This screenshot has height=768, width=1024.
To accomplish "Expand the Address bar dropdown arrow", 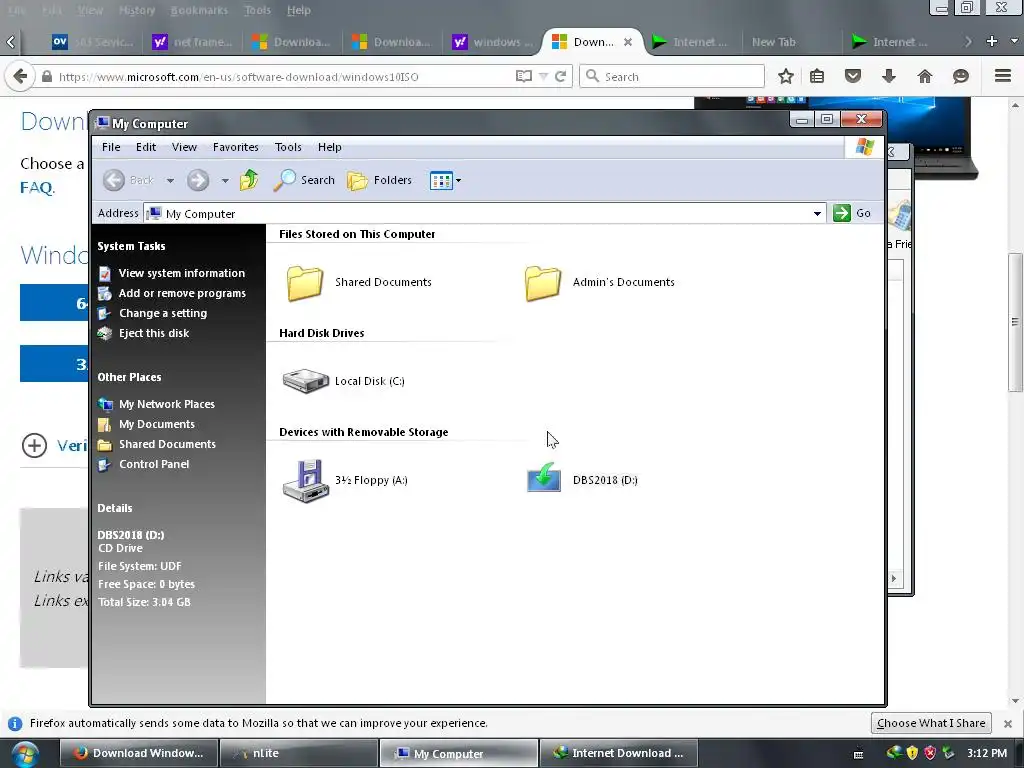I will point(817,214).
